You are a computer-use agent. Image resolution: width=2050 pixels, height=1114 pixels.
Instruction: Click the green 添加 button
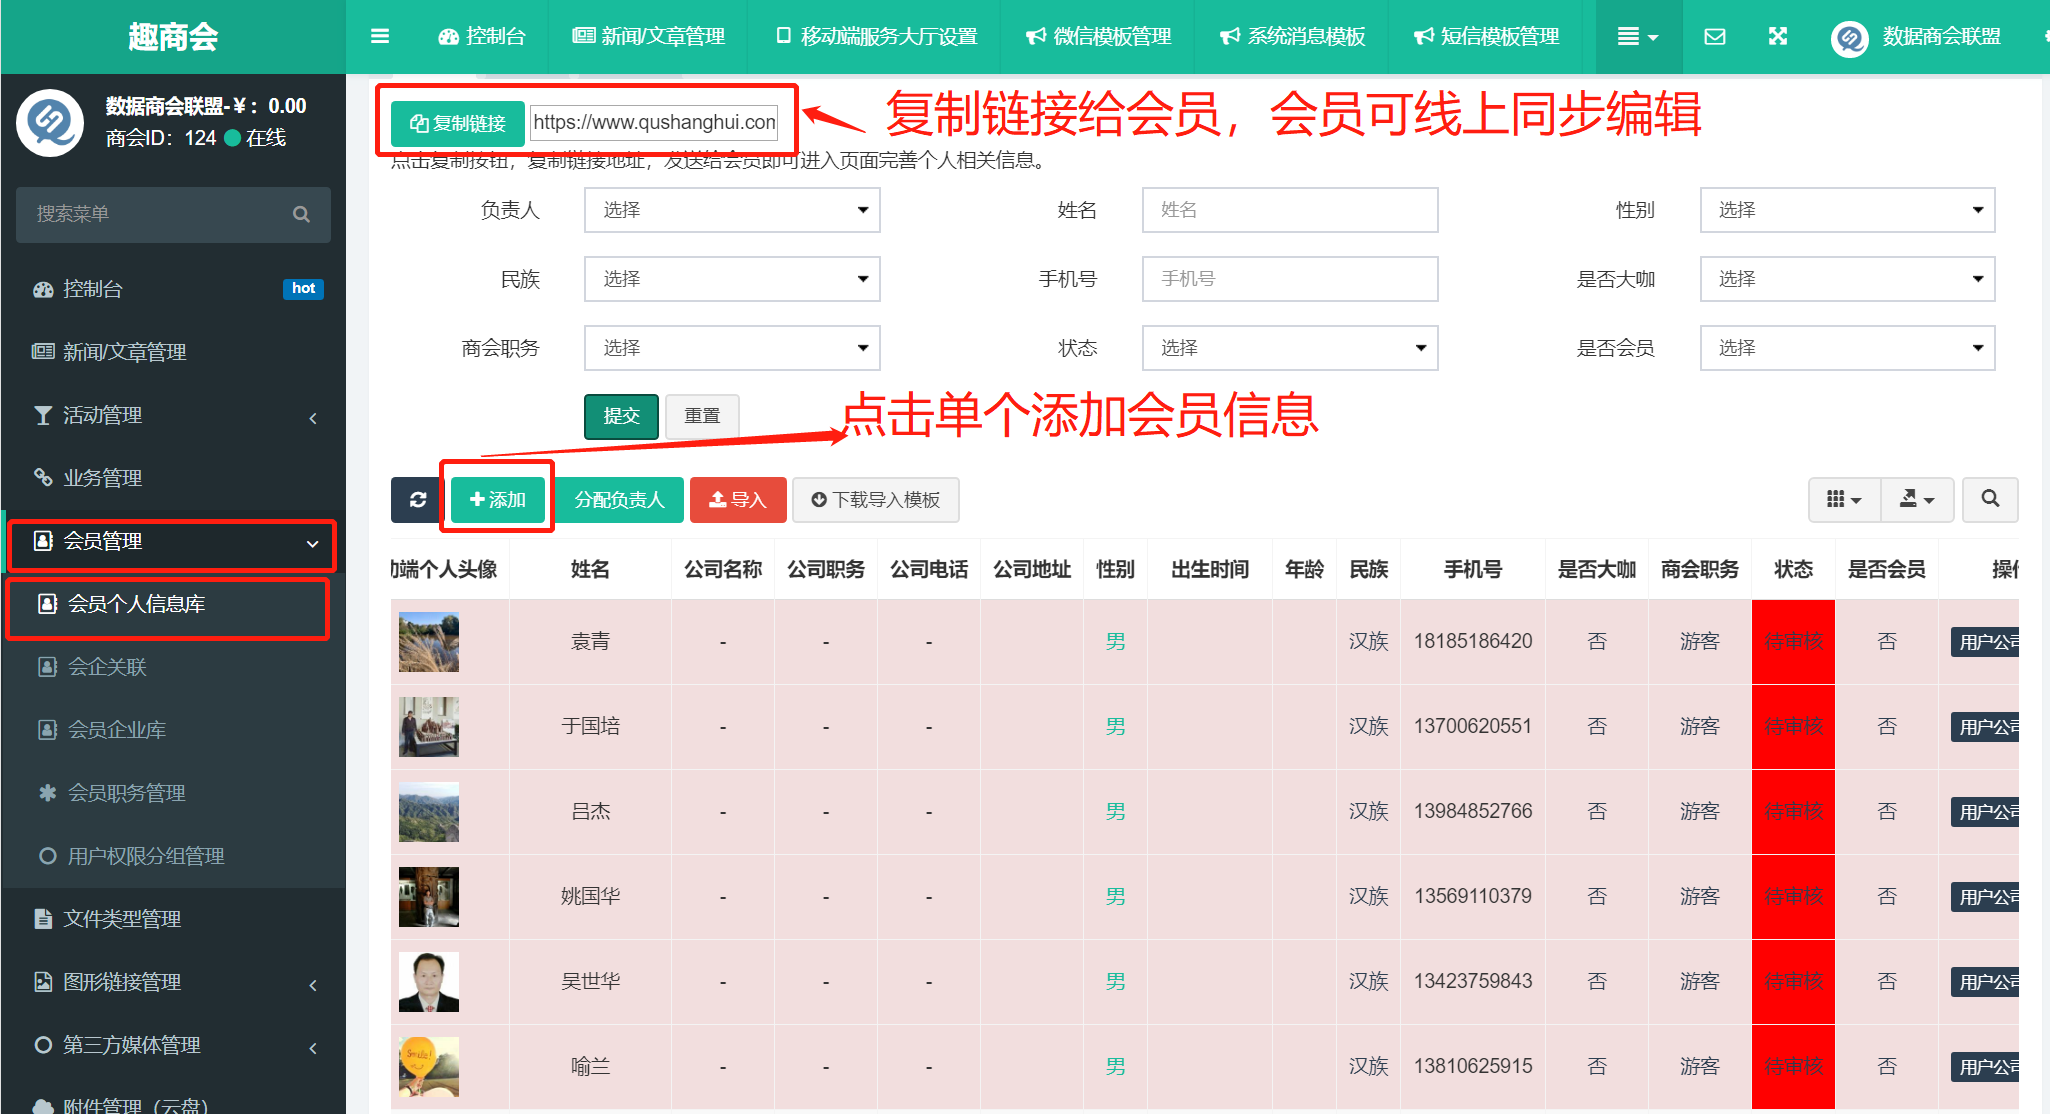[497, 499]
